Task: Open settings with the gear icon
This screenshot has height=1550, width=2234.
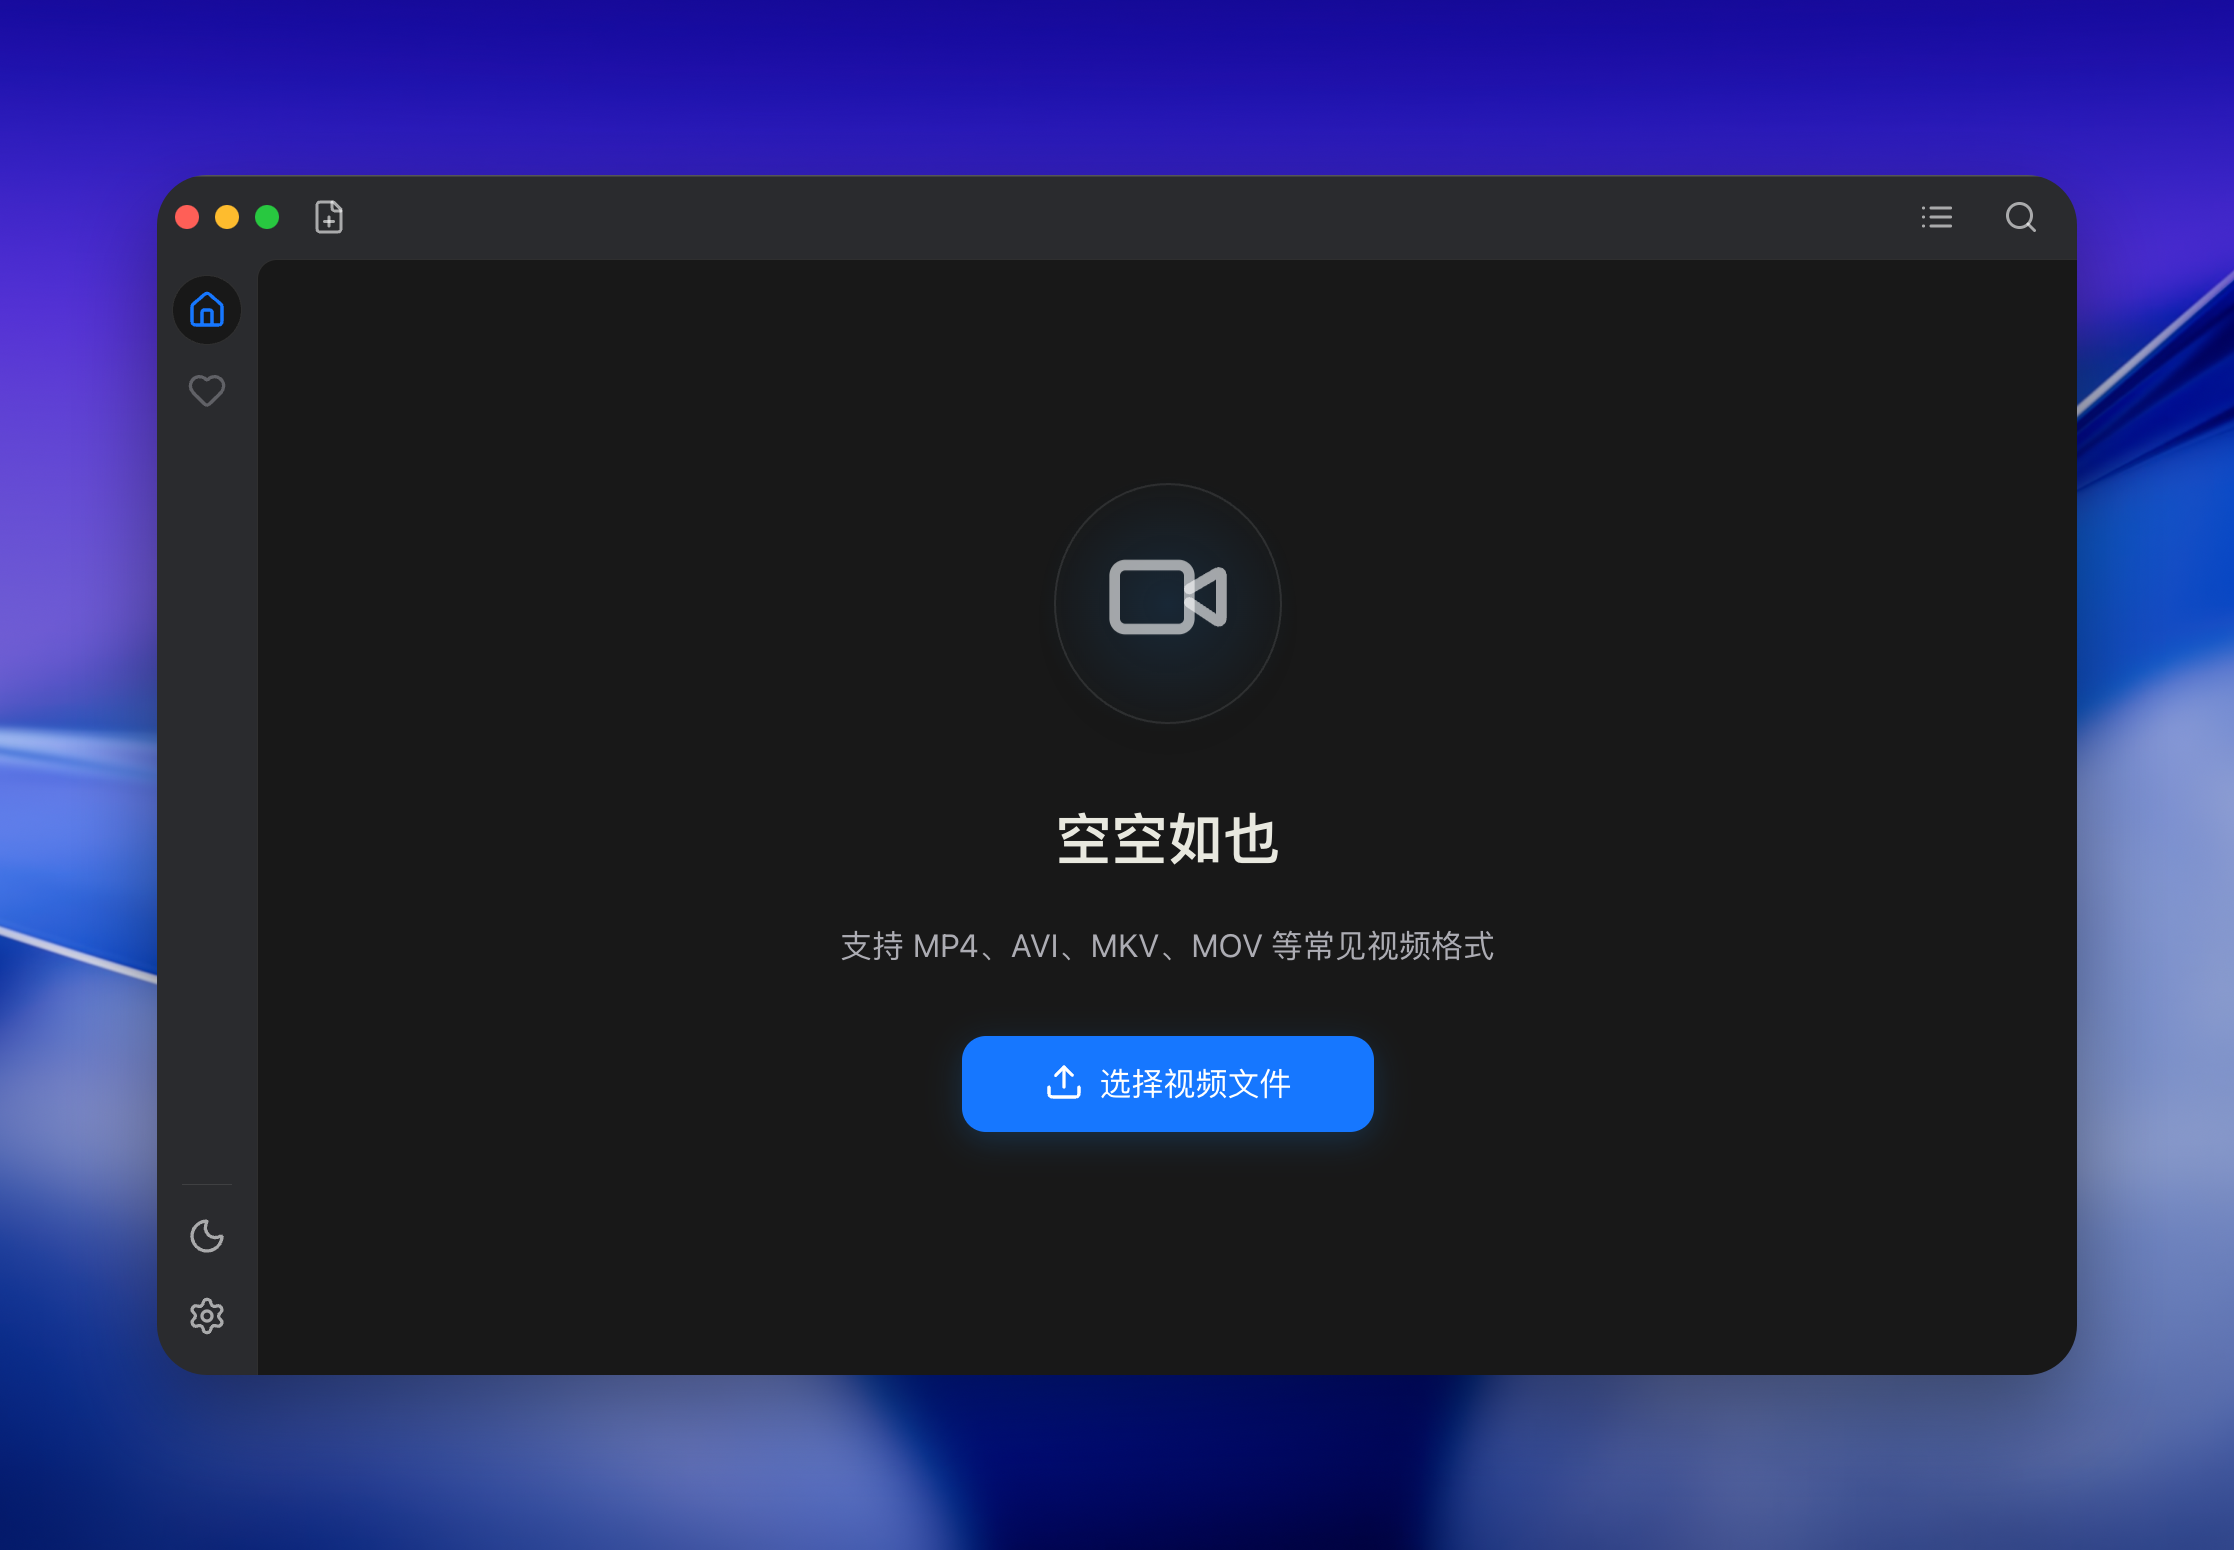Action: [207, 1316]
